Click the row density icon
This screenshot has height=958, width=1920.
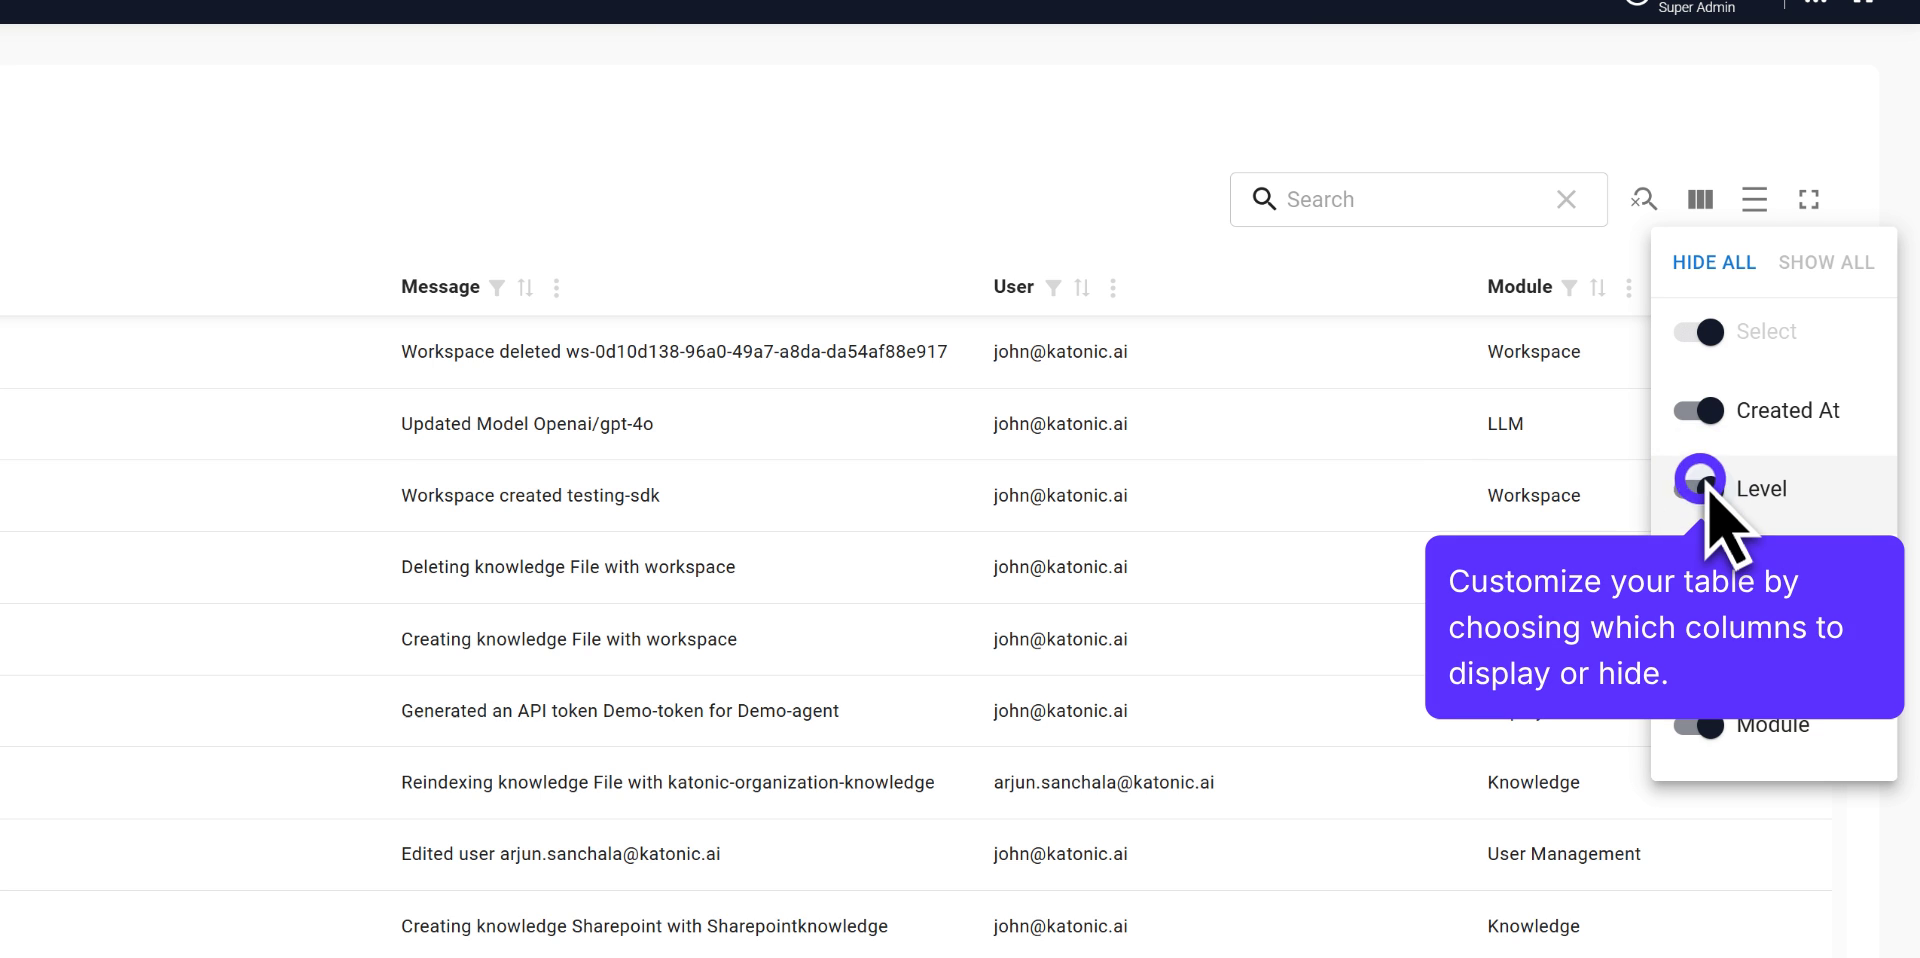pos(1755,199)
